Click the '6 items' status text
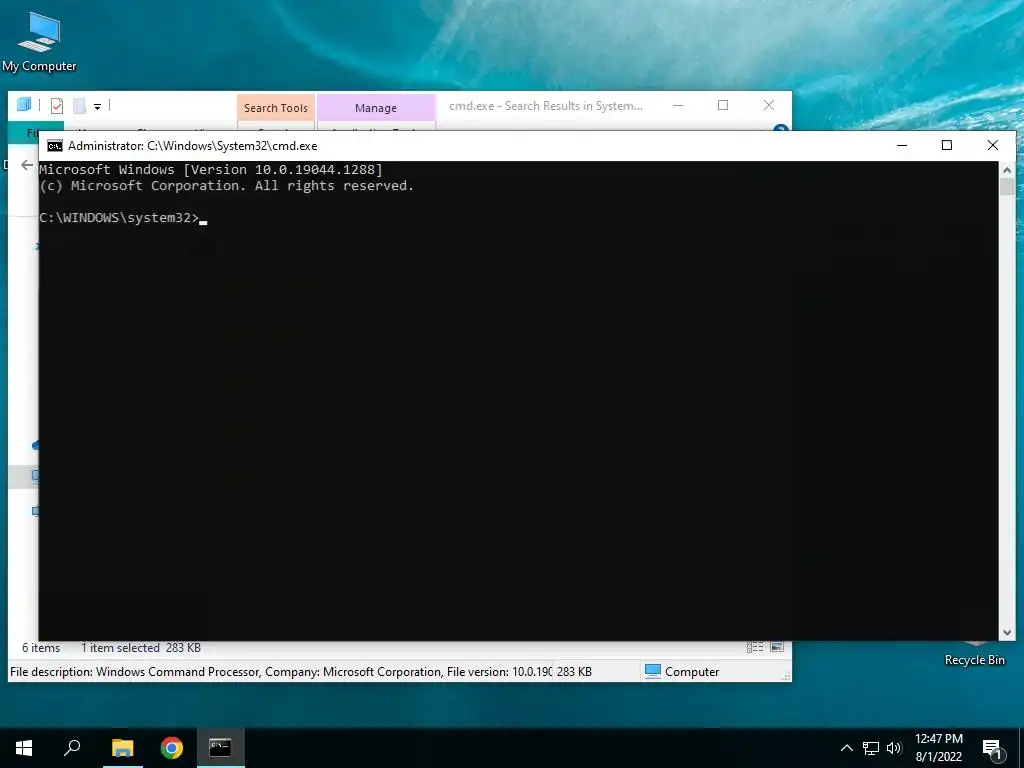This screenshot has width=1024, height=768. click(x=41, y=648)
